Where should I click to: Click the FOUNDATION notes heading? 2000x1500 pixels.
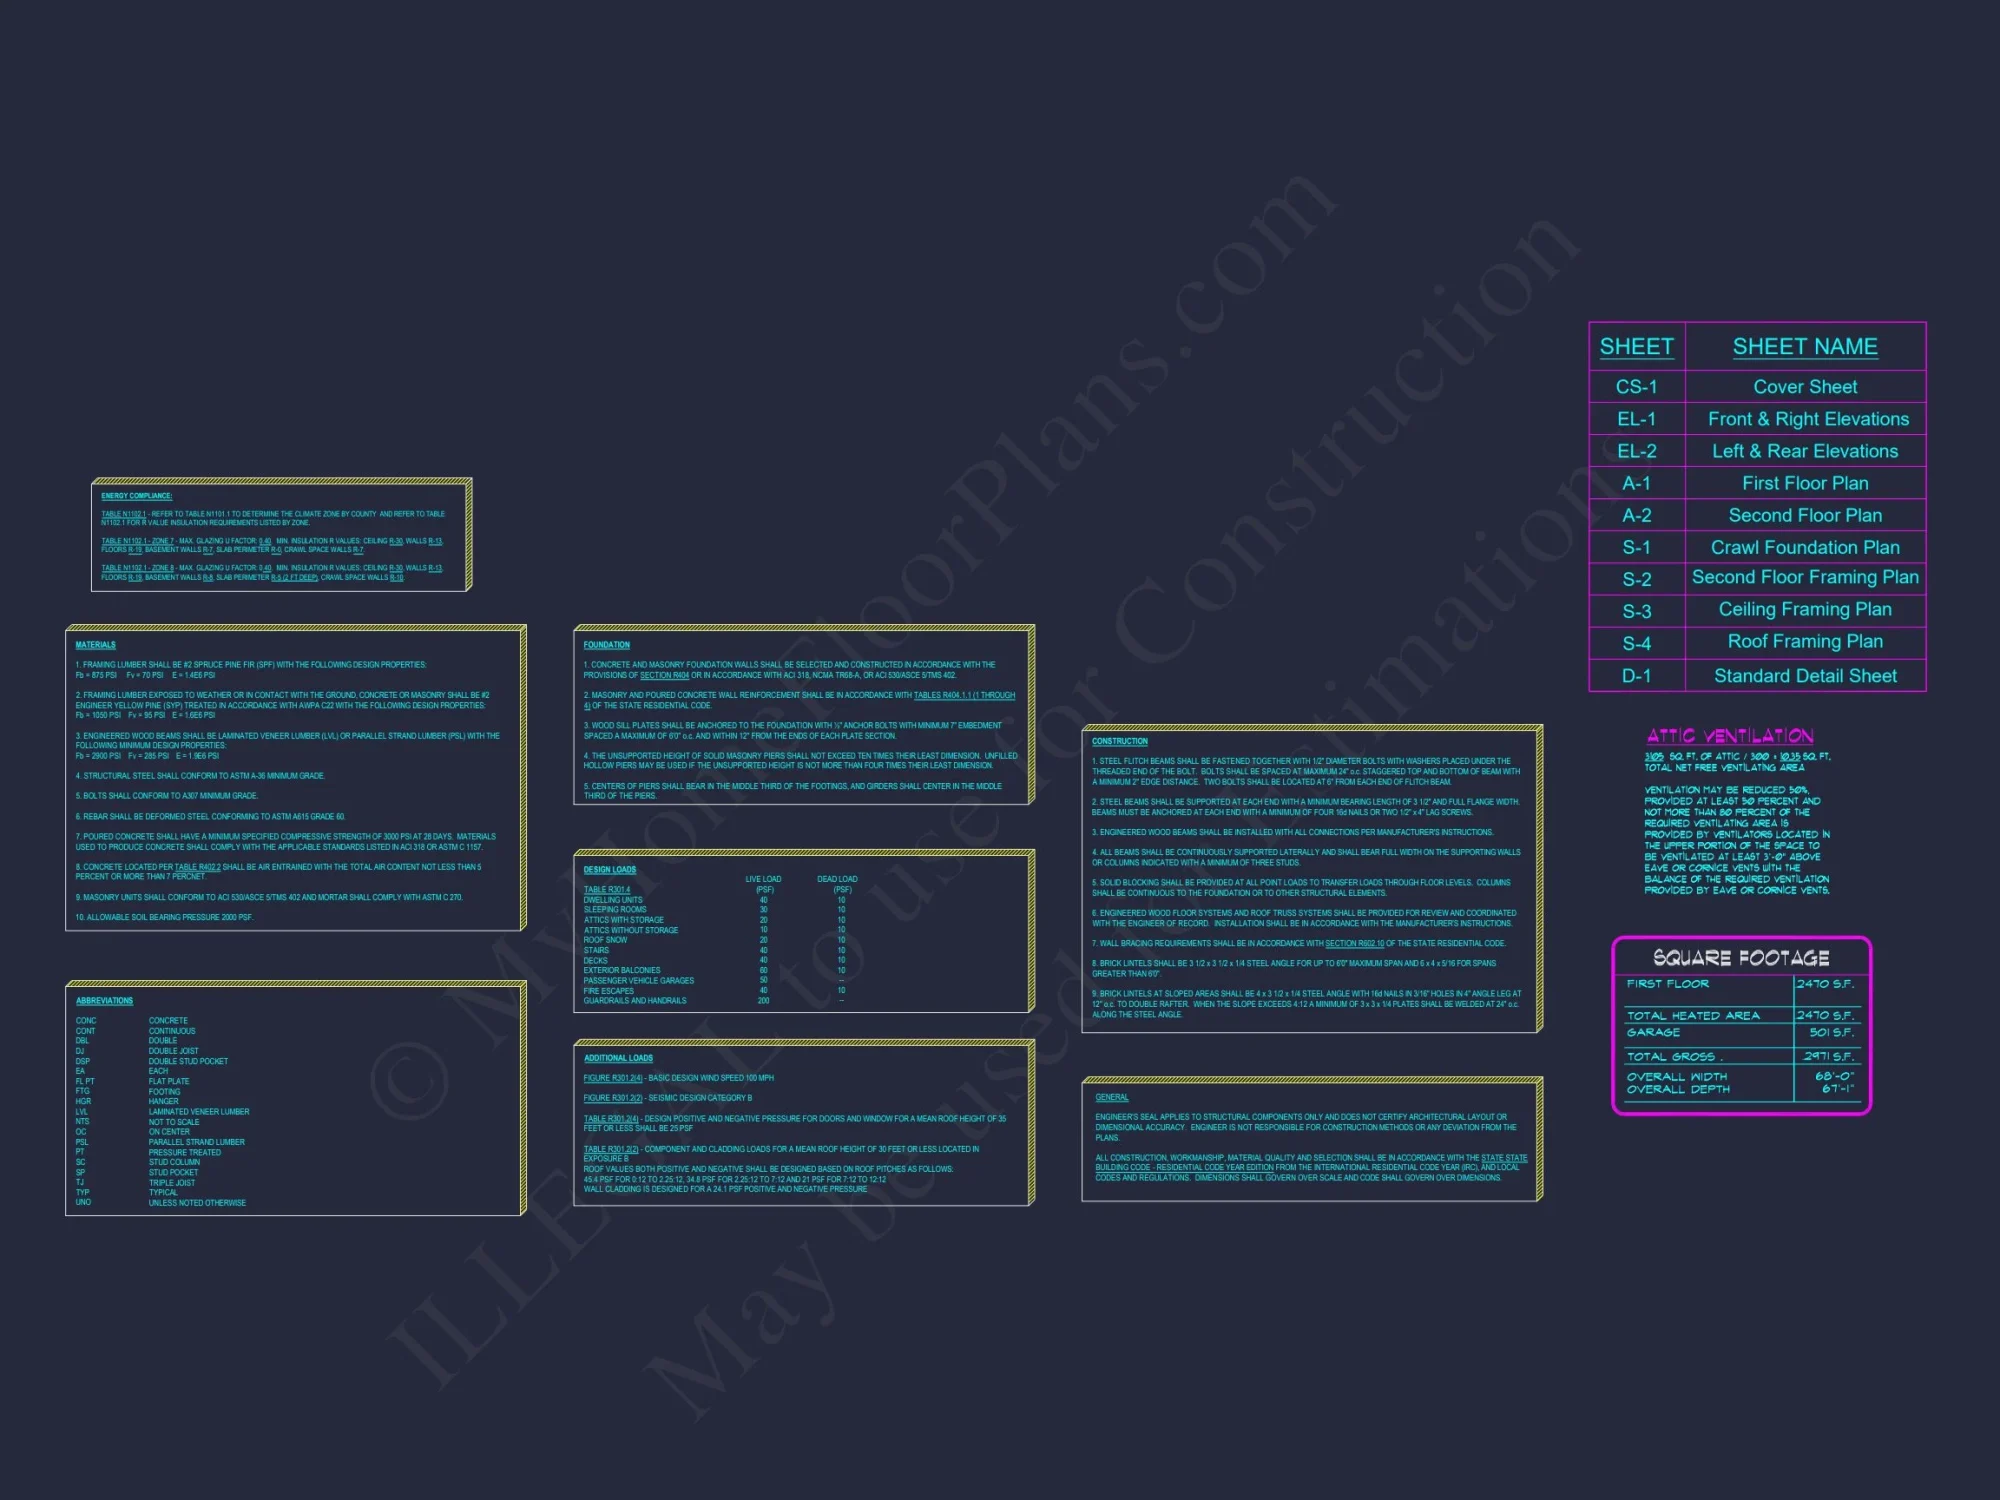[x=606, y=645]
